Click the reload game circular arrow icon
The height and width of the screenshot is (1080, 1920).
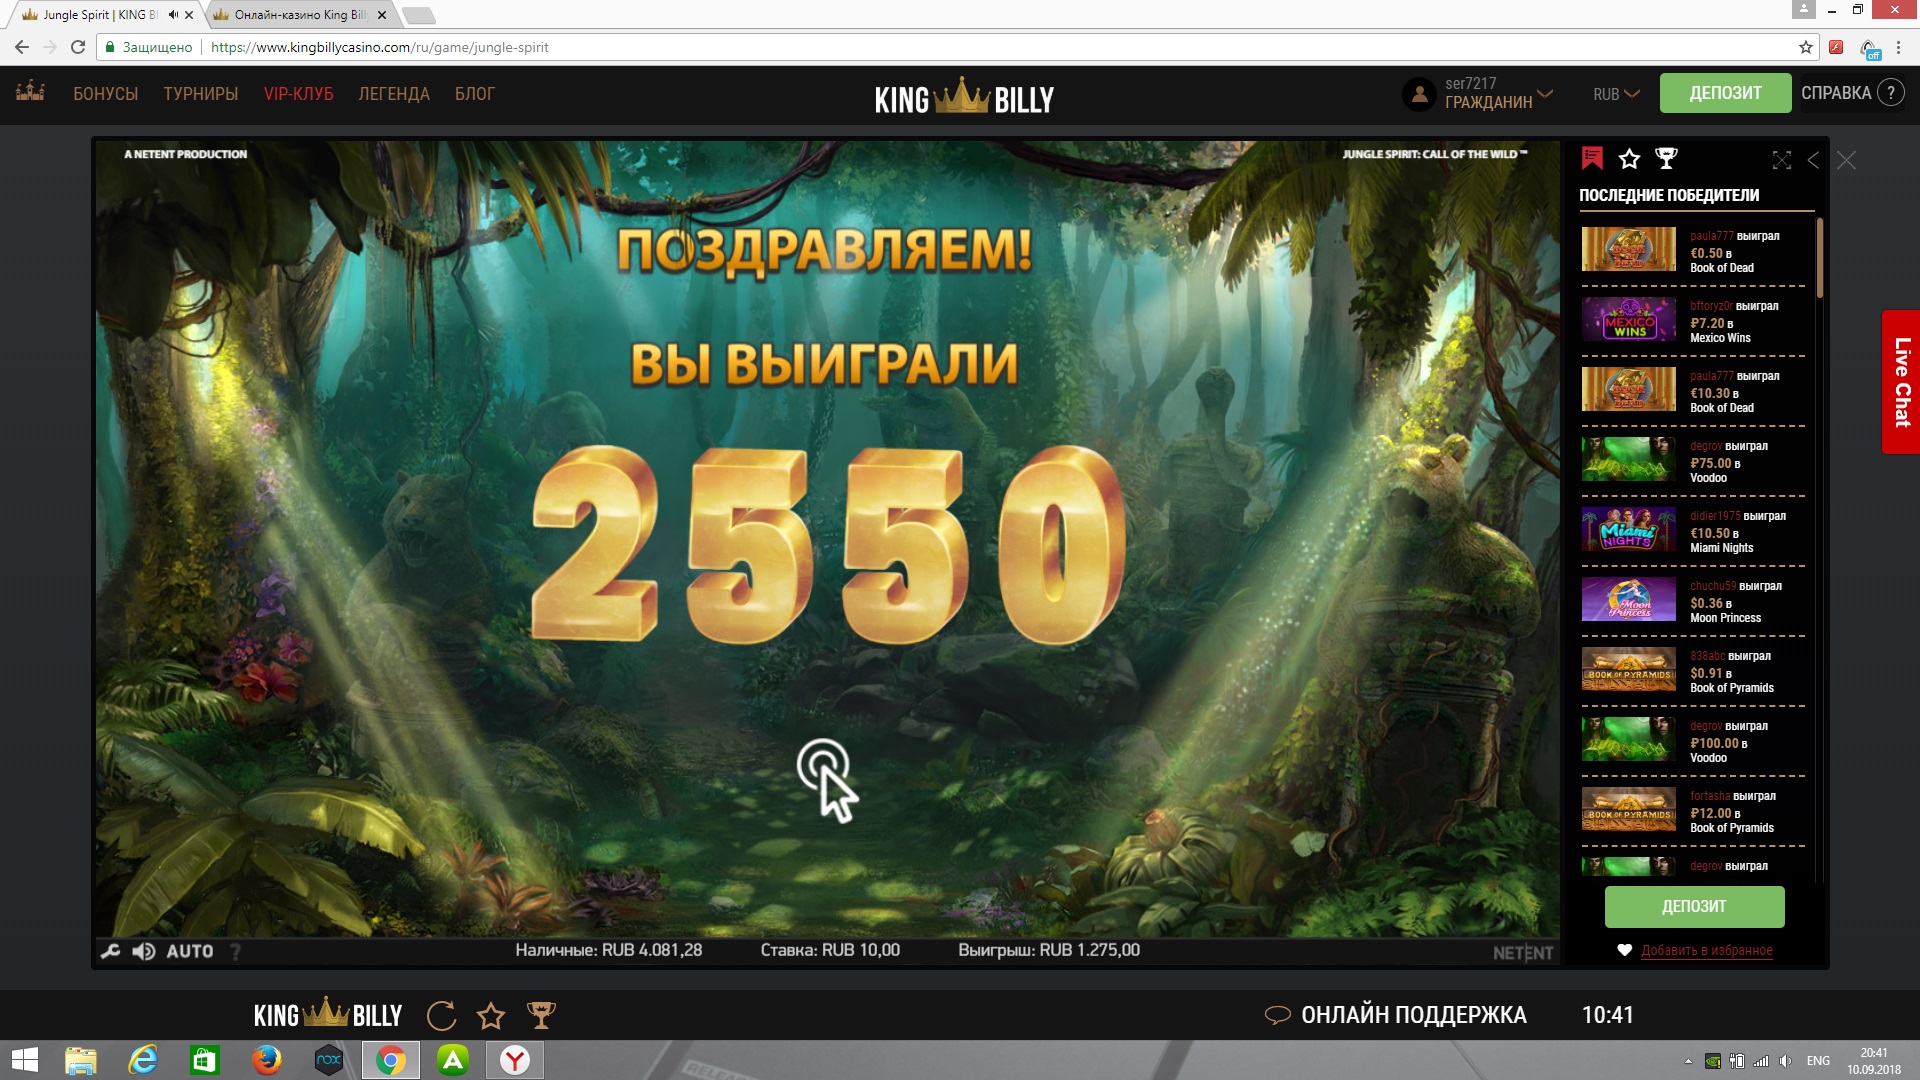[x=441, y=1016]
